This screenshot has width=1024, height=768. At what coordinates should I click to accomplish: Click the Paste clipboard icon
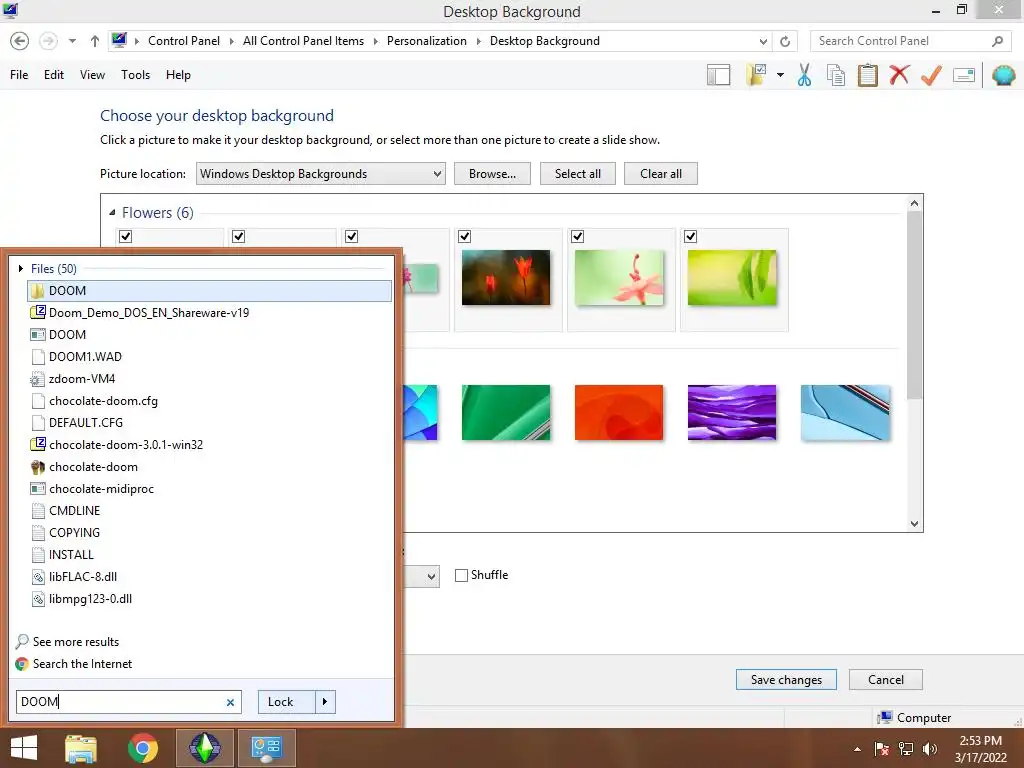click(867, 75)
